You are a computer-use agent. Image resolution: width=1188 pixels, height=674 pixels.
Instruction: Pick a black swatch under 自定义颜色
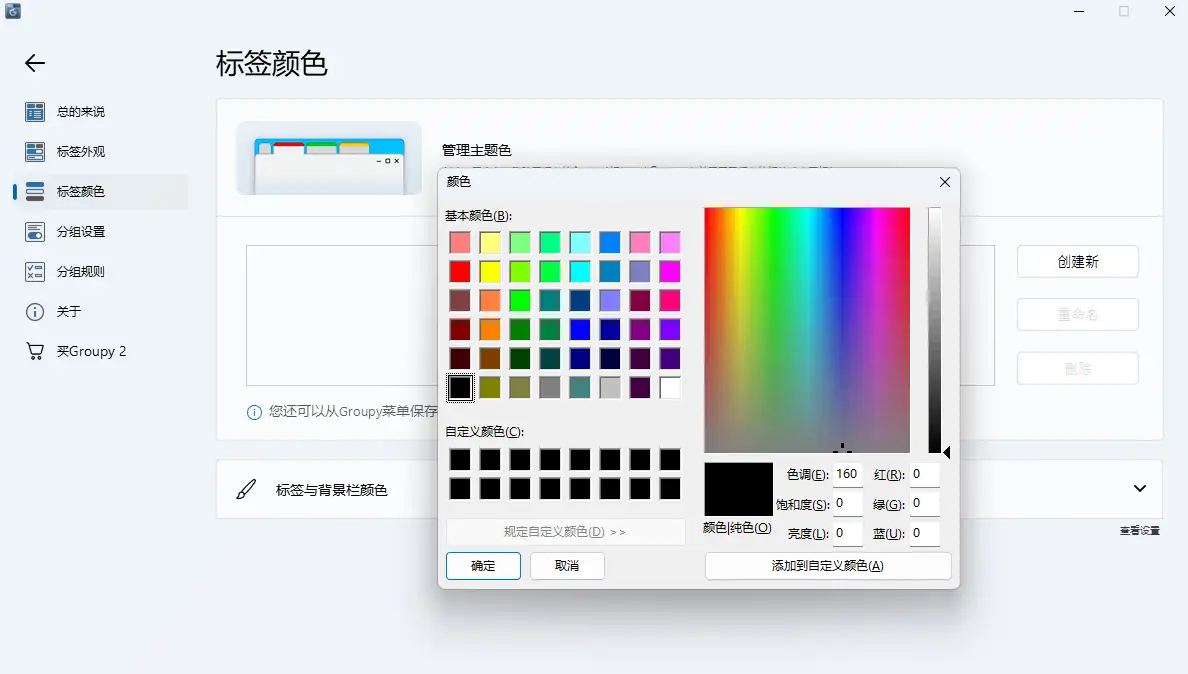[460, 460]
